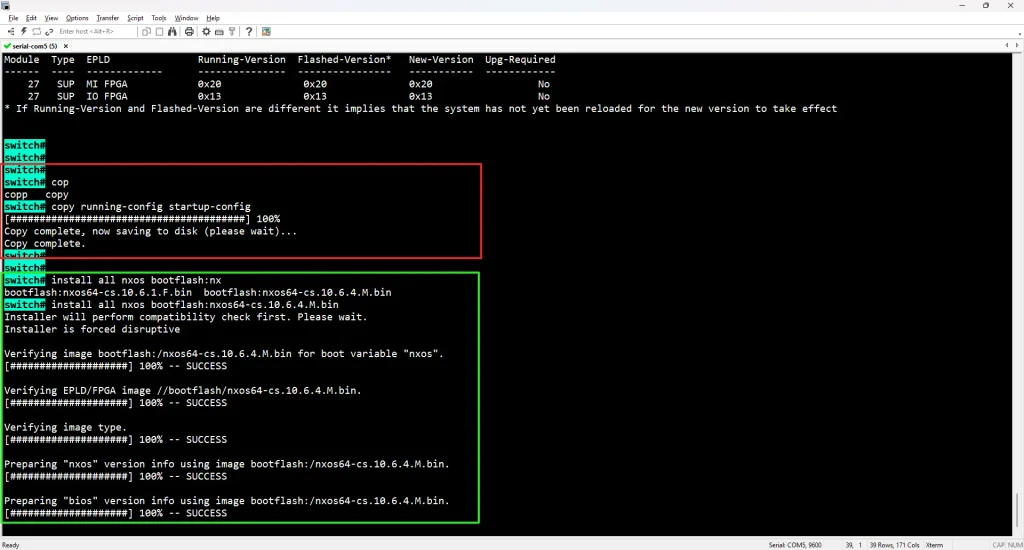
Task: Close the serial-com5 (5) tab
Action: [x=65, y=46]
